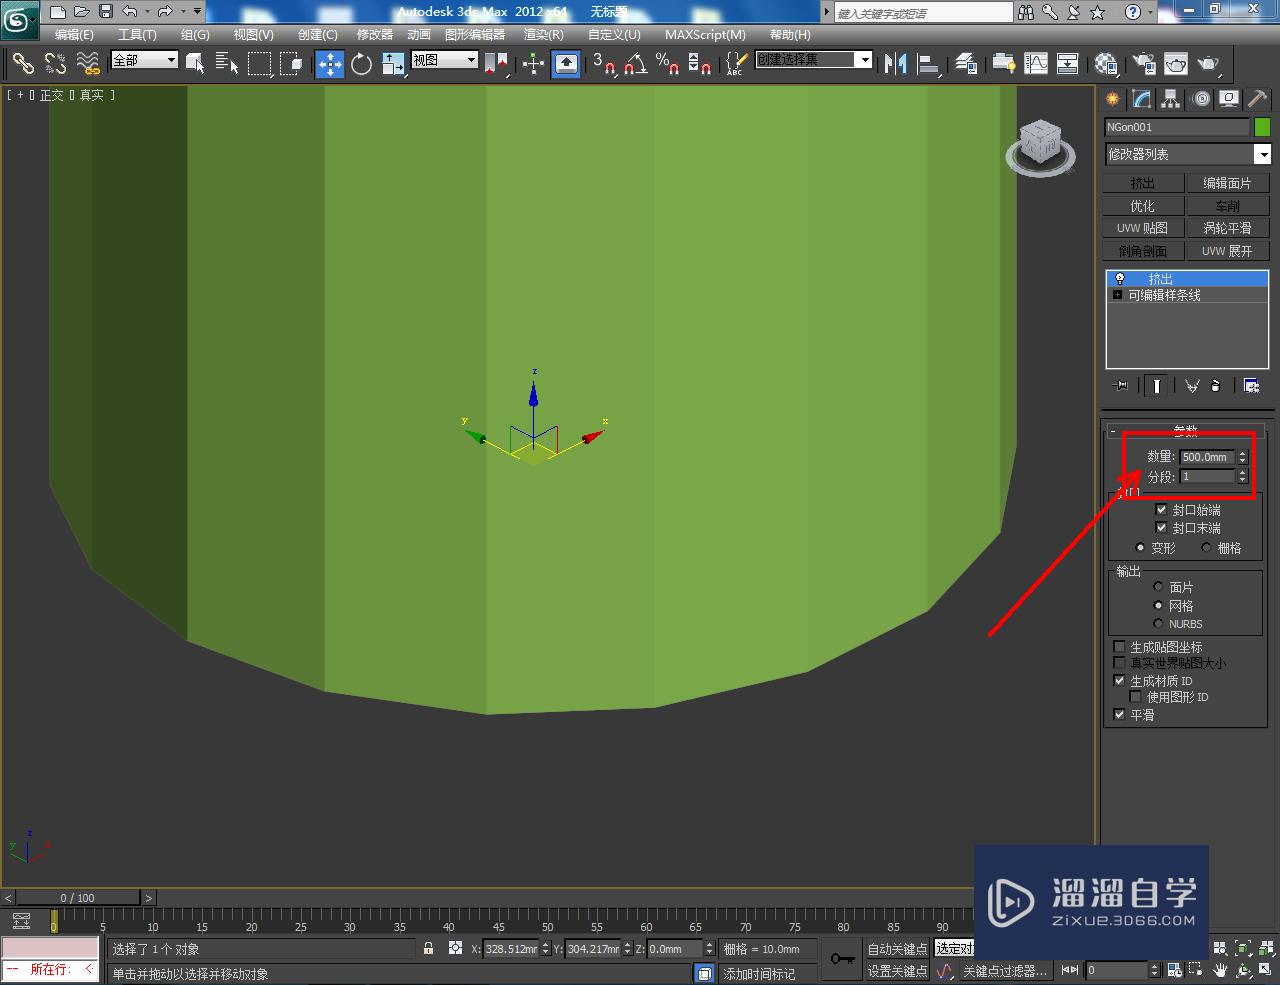Activate the Select and Rotate tool

(x=361, y=64)
